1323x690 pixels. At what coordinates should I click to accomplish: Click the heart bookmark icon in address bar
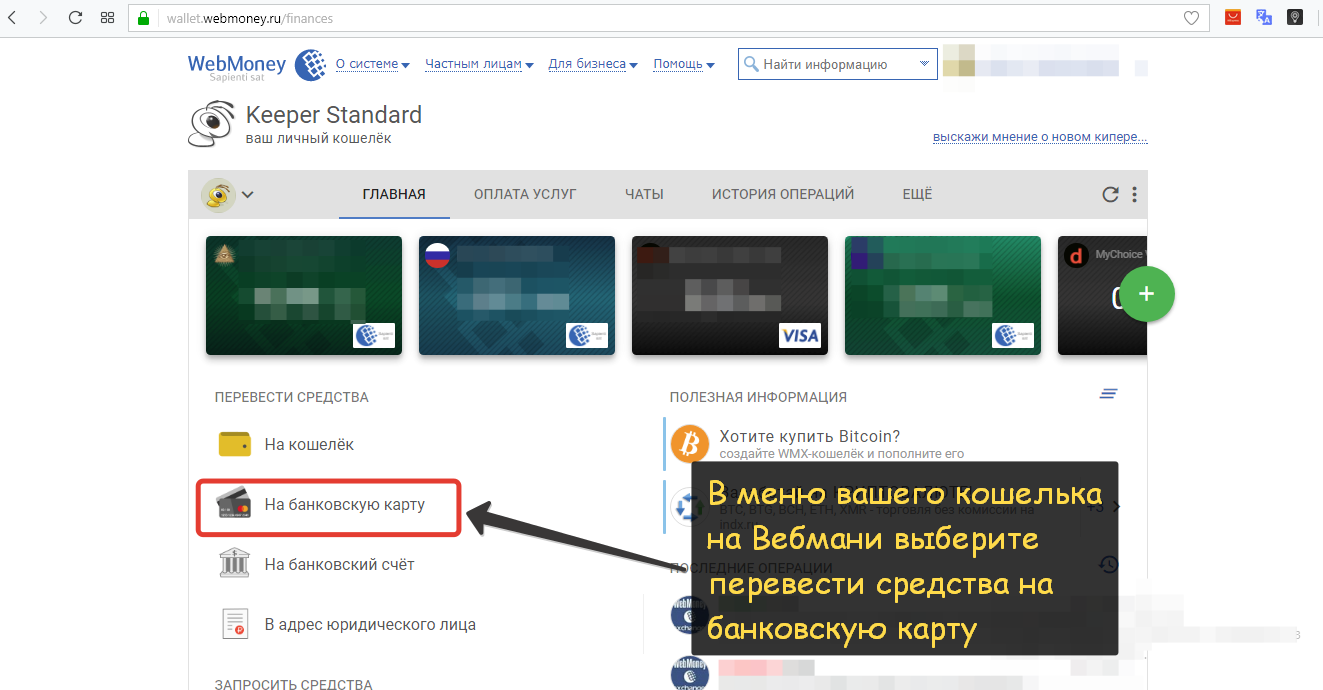[x=1191, y=18]
